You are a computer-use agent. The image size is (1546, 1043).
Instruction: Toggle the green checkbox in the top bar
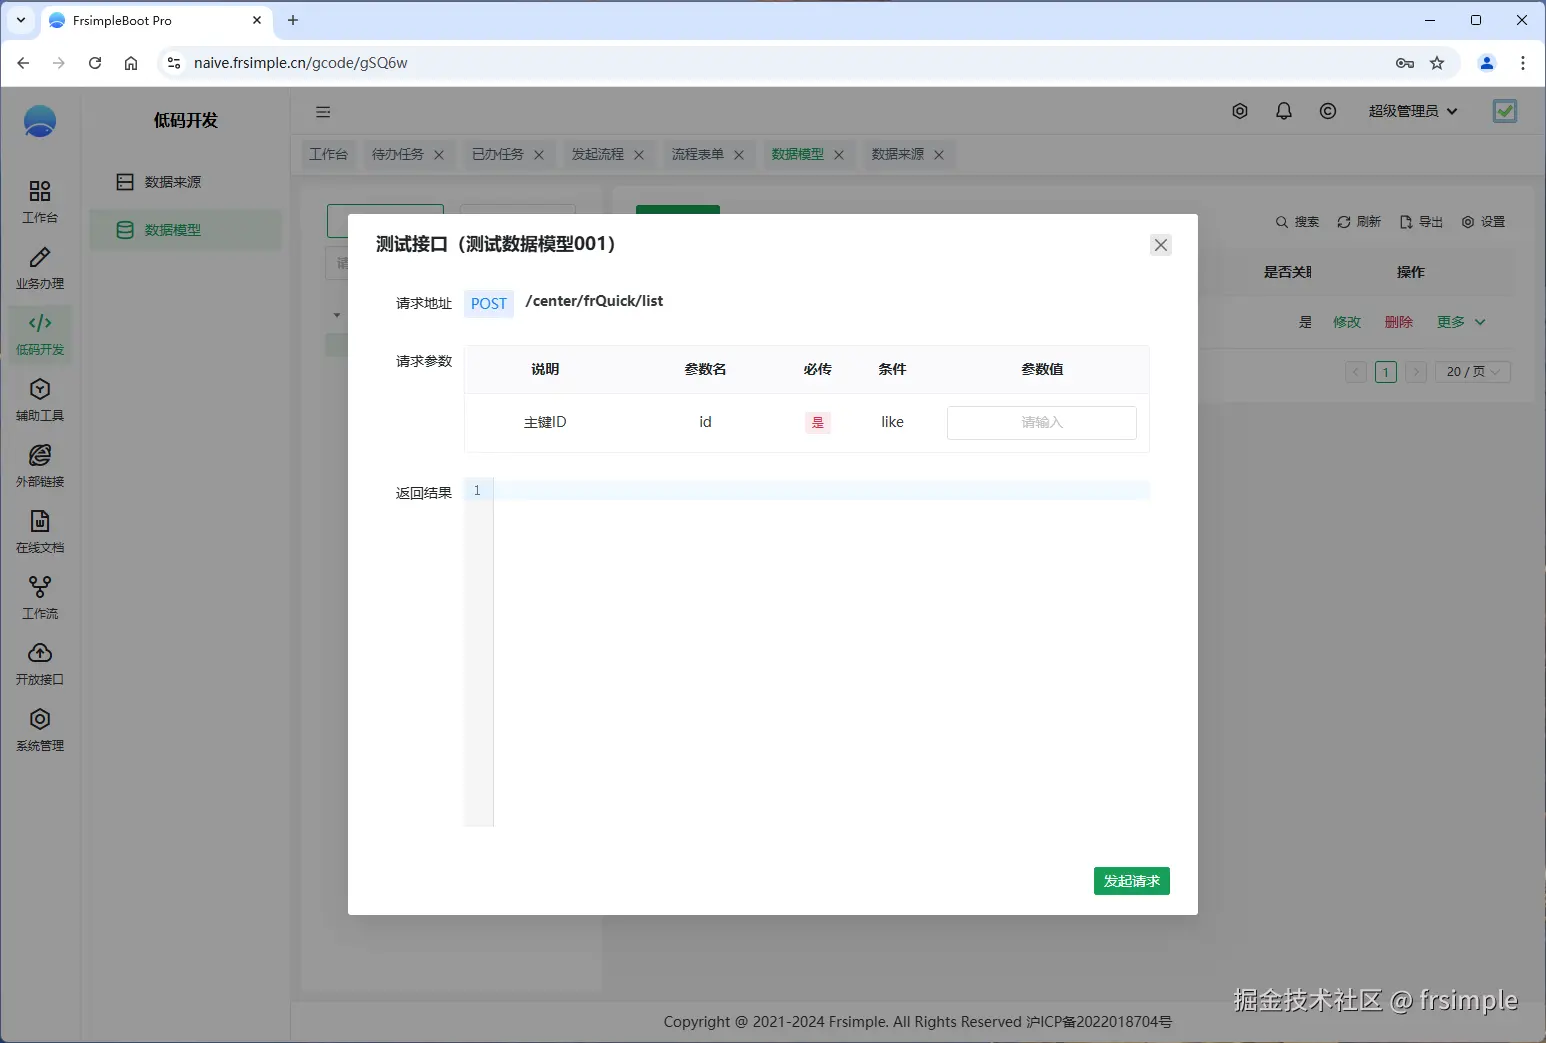(1504, 111)
